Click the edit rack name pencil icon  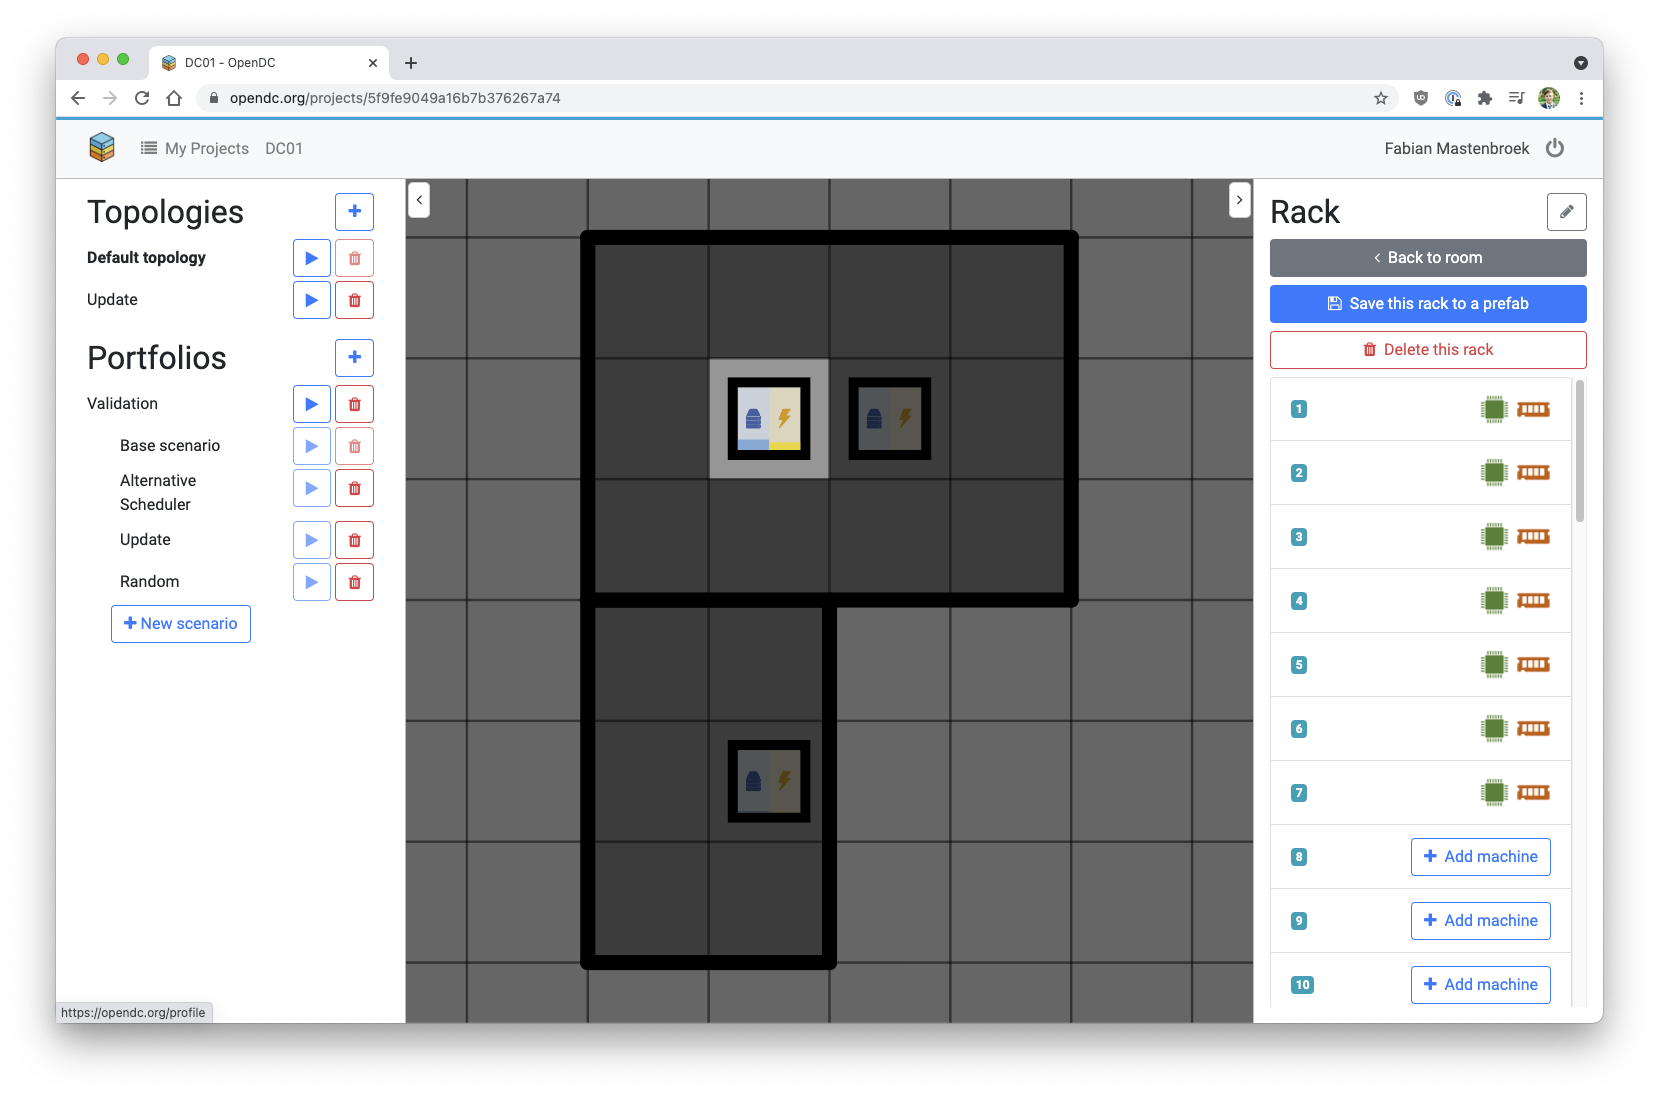point(1566,212)
